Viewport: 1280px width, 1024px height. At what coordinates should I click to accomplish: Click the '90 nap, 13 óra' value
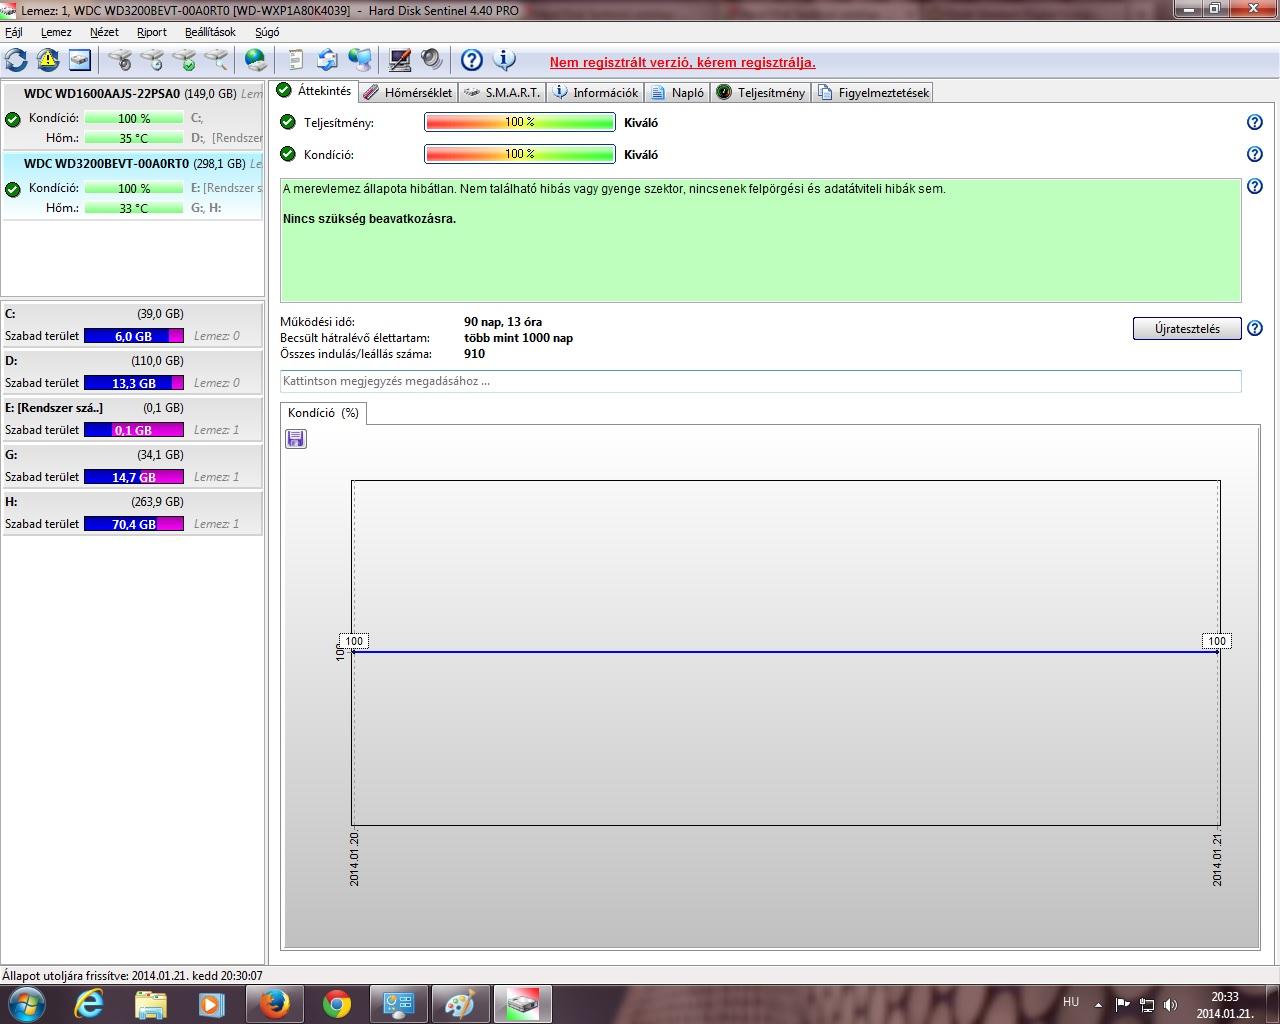(x=503, y=322)
